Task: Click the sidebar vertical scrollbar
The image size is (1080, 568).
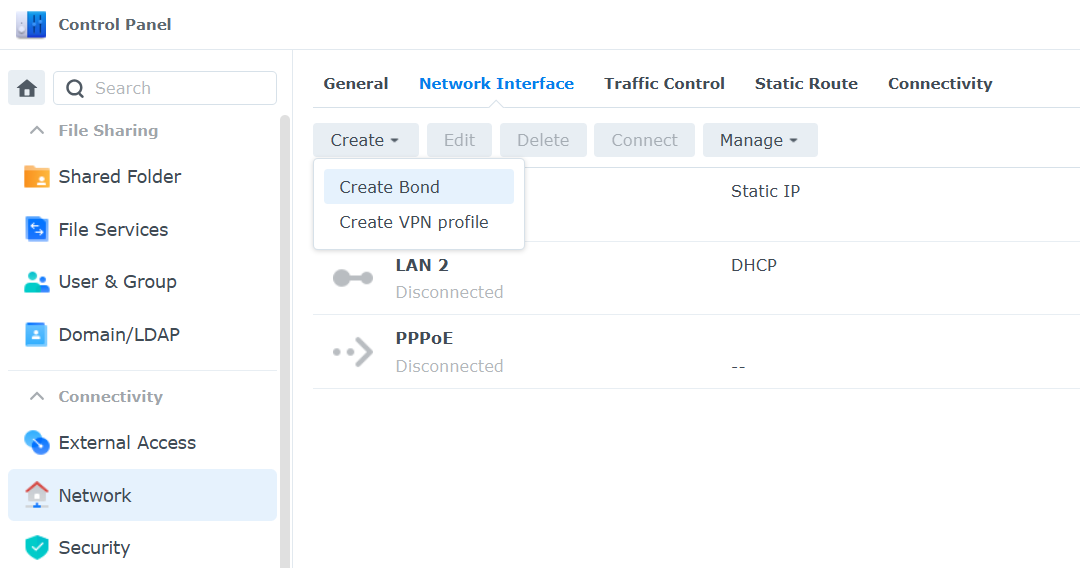Action: tap(284, 341)
